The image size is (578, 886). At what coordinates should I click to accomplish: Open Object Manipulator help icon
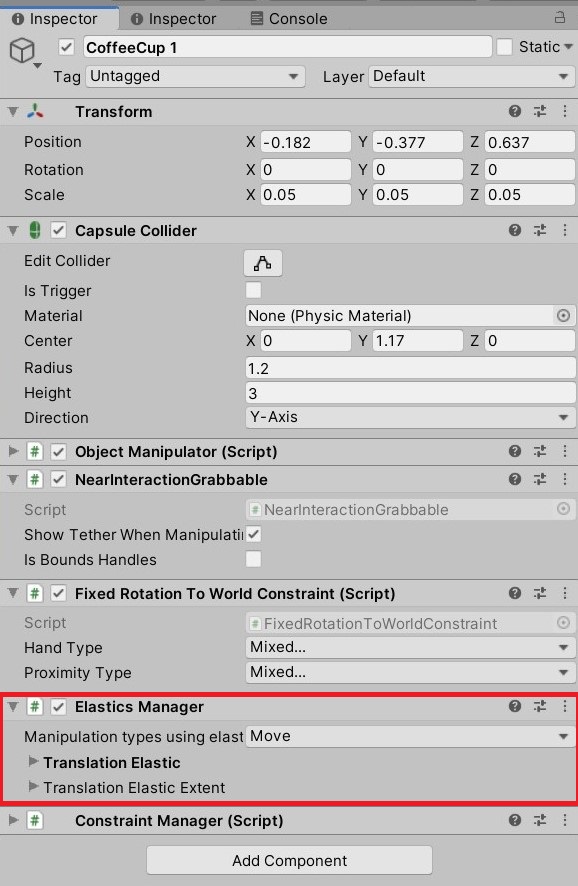tap(514, 451)
